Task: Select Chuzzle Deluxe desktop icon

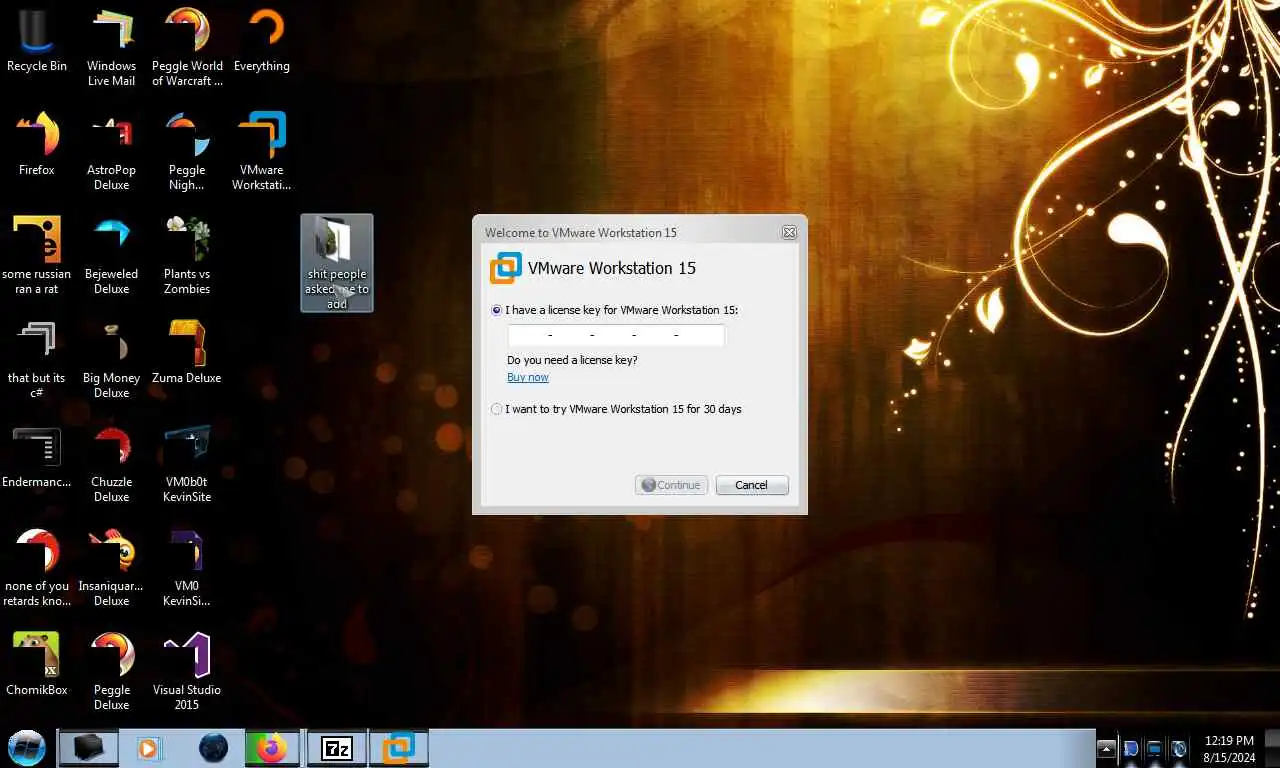Action: coord(112,464)
